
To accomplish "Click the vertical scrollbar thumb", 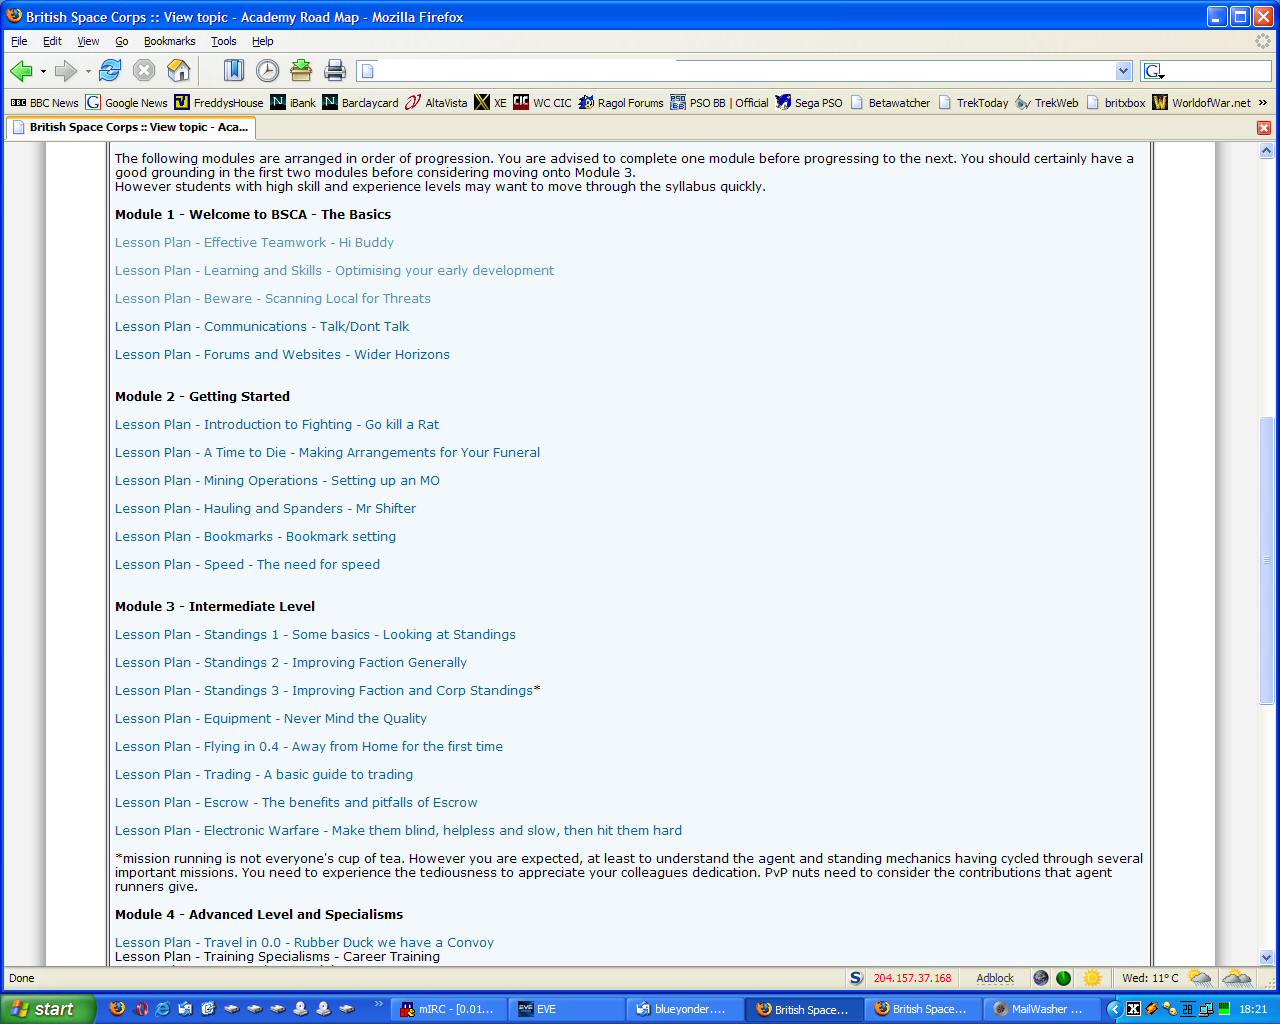I will 1266,560.
